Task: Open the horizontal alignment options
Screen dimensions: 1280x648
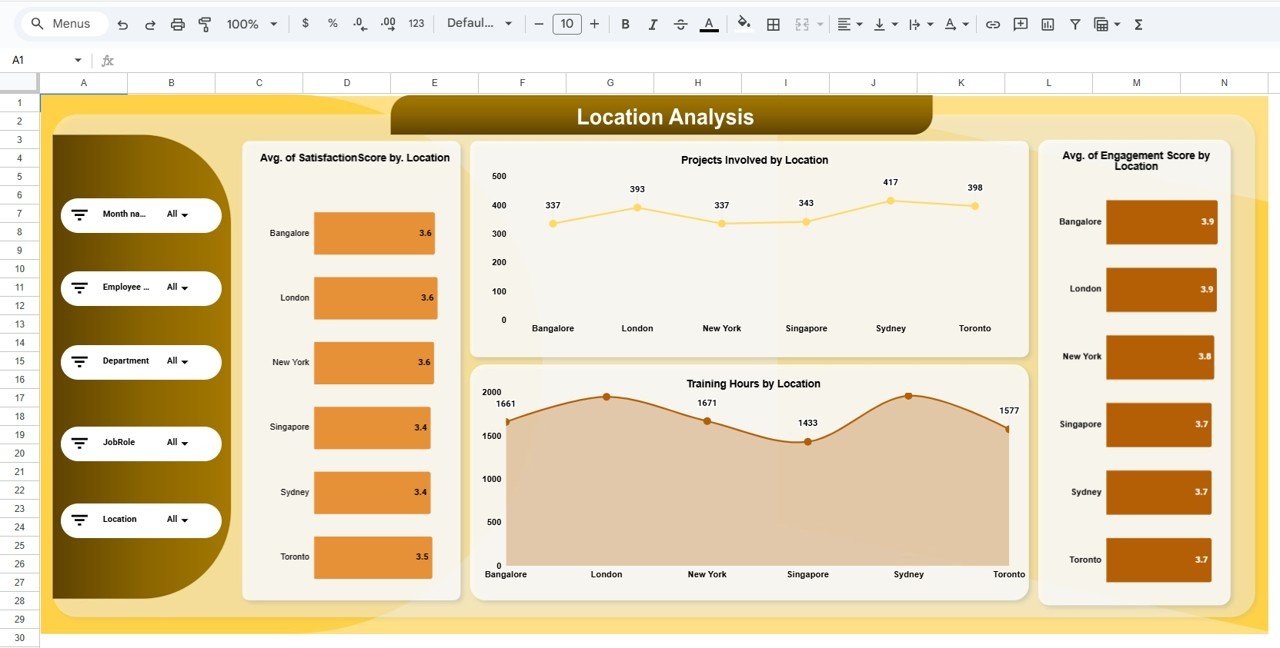Action: click(x=849, y=23)
